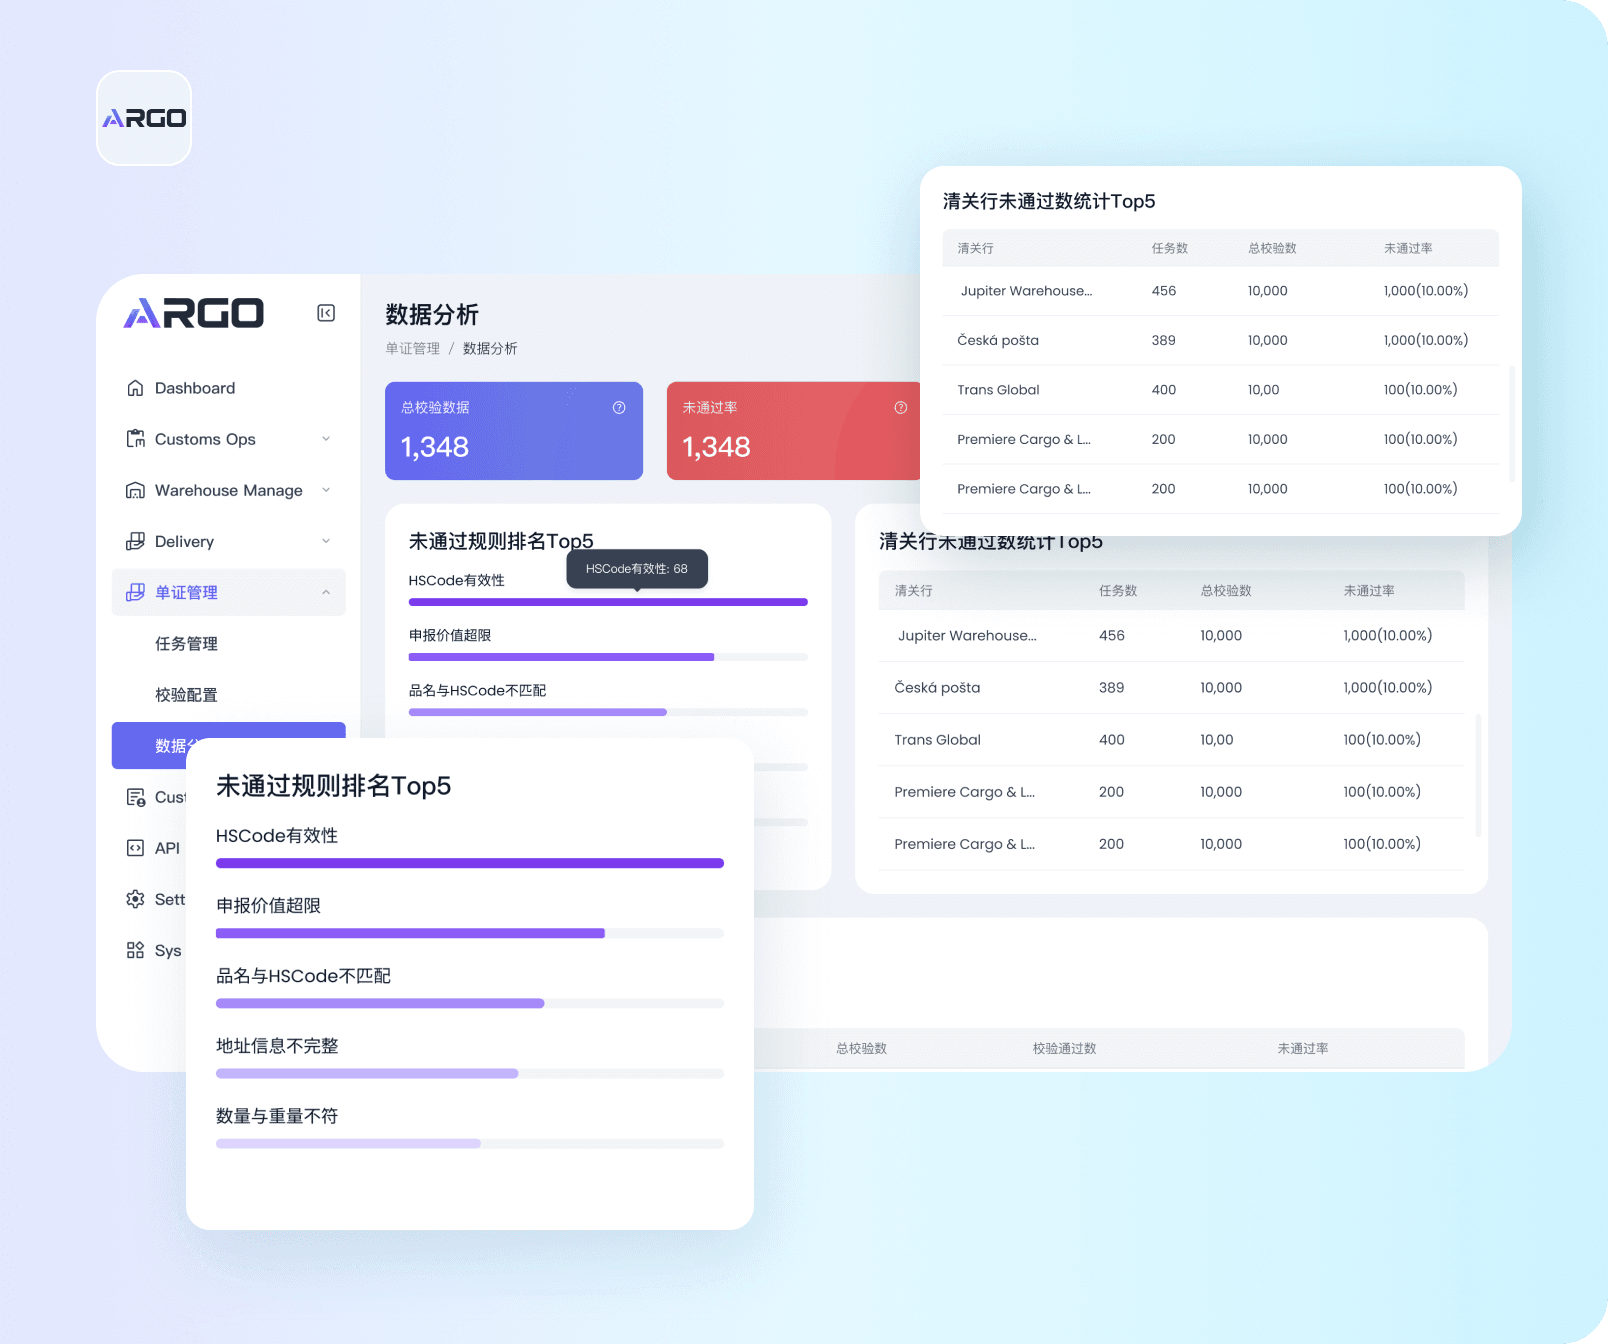Click the 单证管理 sidebar icon

point(135,592)
